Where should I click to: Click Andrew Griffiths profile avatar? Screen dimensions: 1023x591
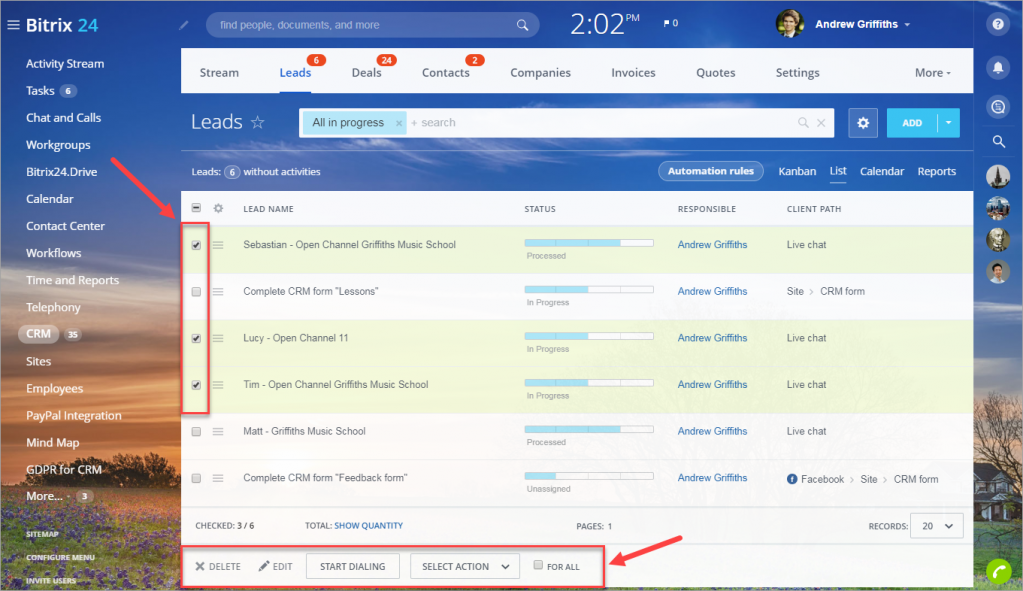(789, 24)
